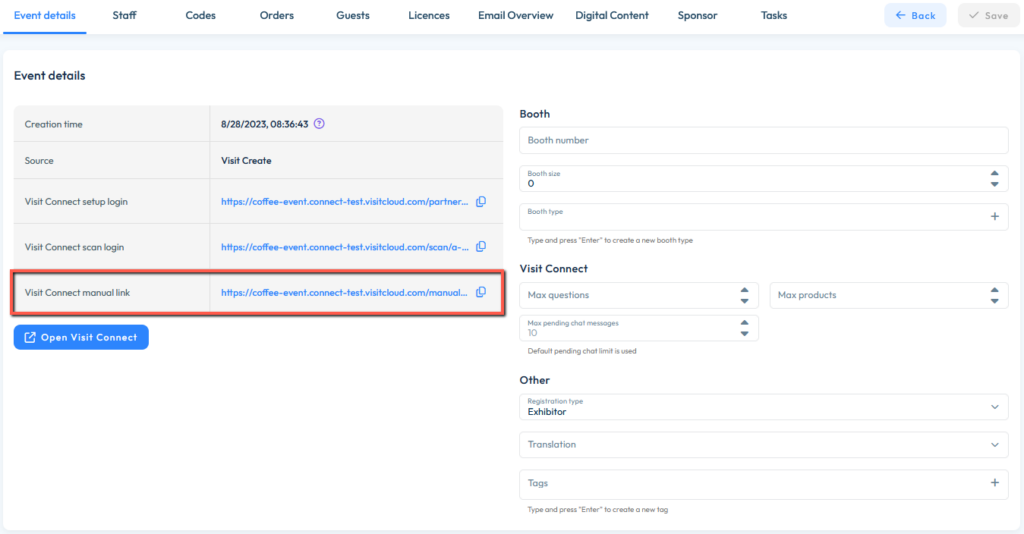Image resolution: width=1024 pixels, height=534 pixels.
Task: Switch to the Staff tab
Action: pyautogui.click(x=124, y=16)
